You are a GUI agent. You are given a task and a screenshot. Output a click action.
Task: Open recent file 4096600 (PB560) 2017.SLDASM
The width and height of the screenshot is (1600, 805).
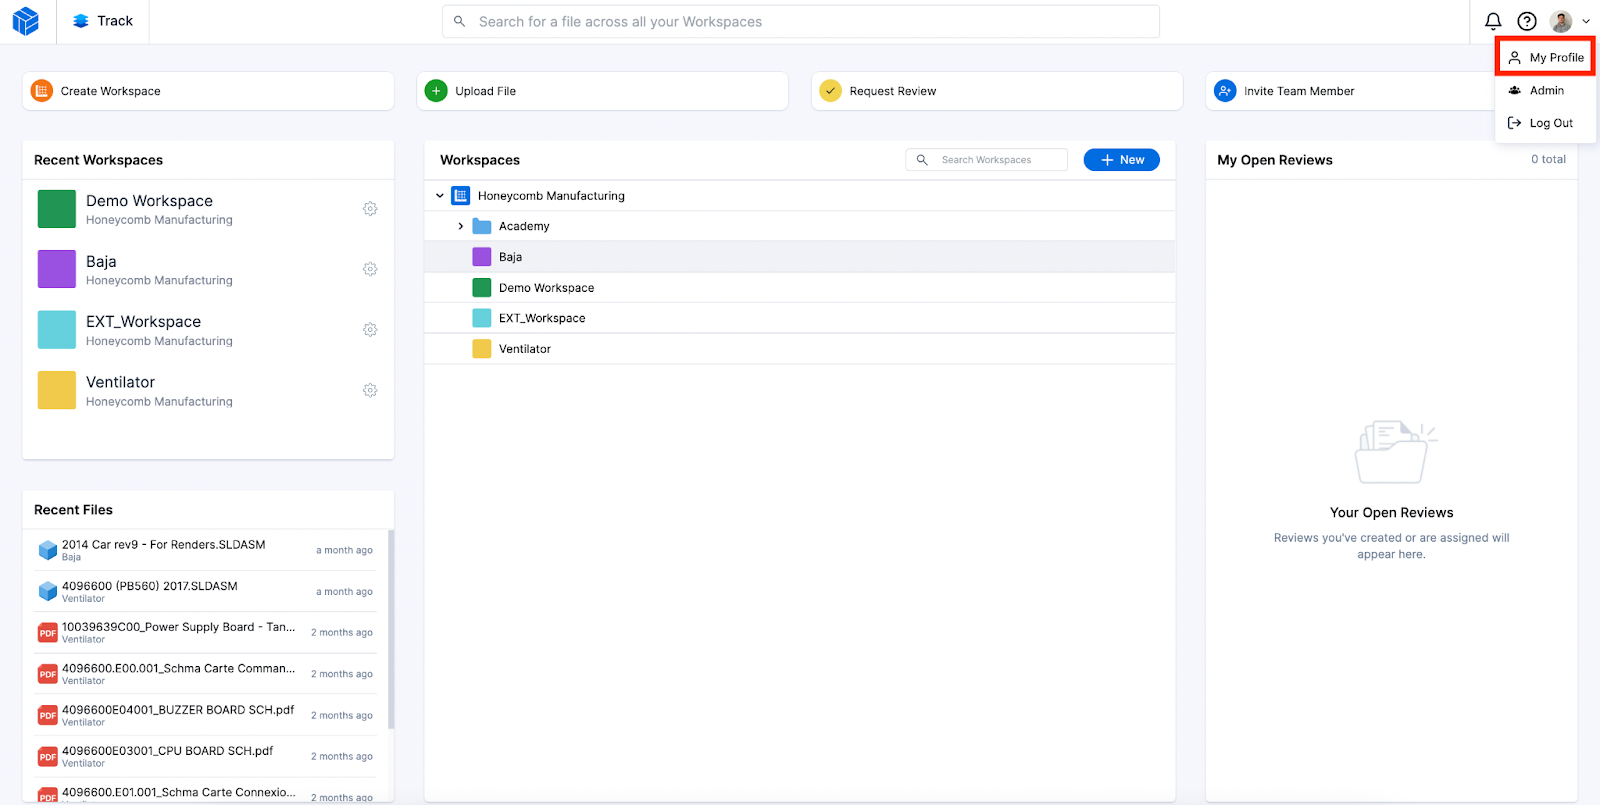point(150,586)
